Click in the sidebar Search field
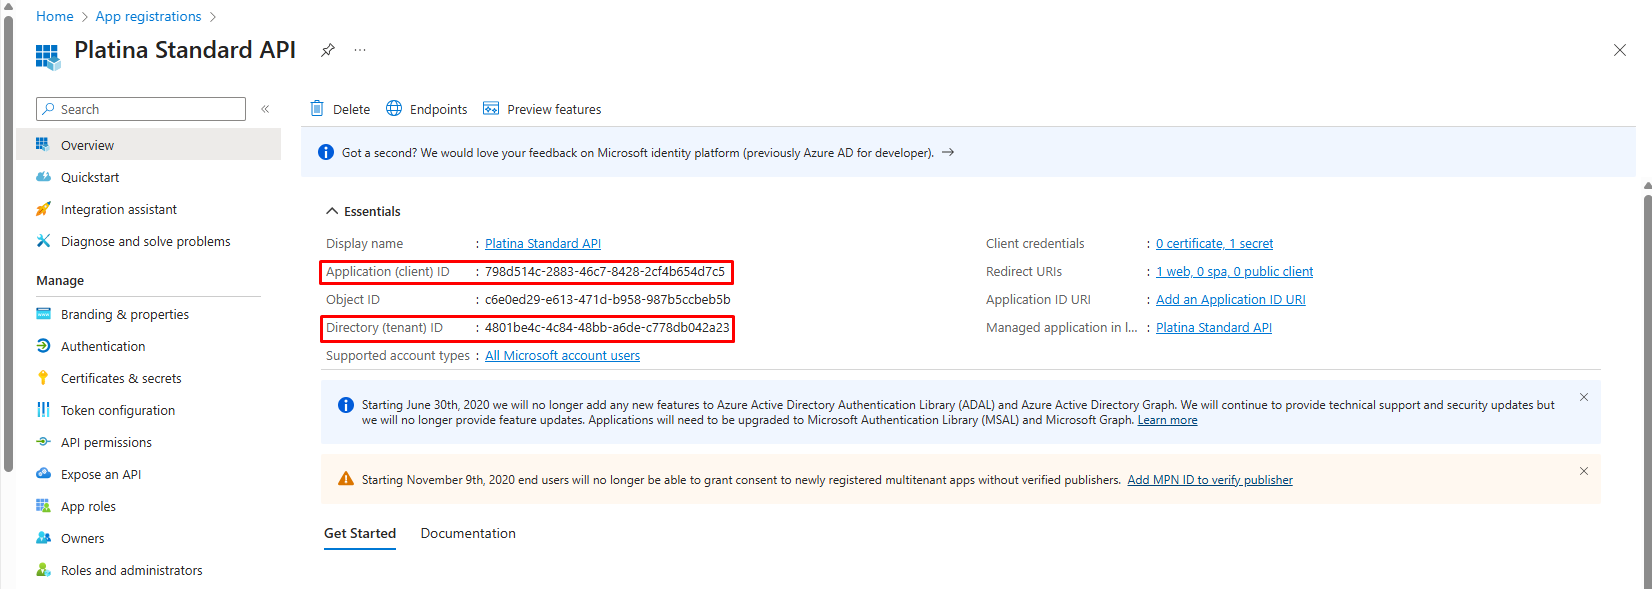The height and width of the screenshot is (589, 1652). coord(141,109)
